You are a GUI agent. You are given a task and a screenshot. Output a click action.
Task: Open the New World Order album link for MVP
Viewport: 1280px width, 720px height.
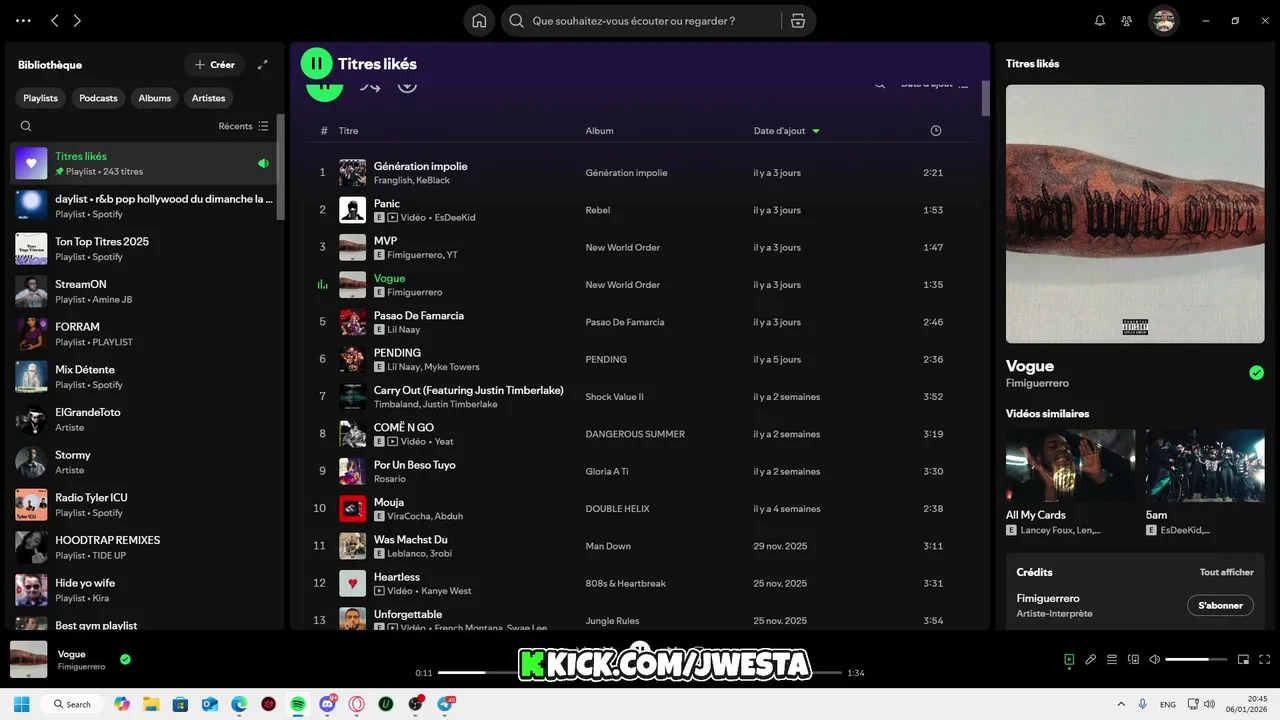click(622, 247)
